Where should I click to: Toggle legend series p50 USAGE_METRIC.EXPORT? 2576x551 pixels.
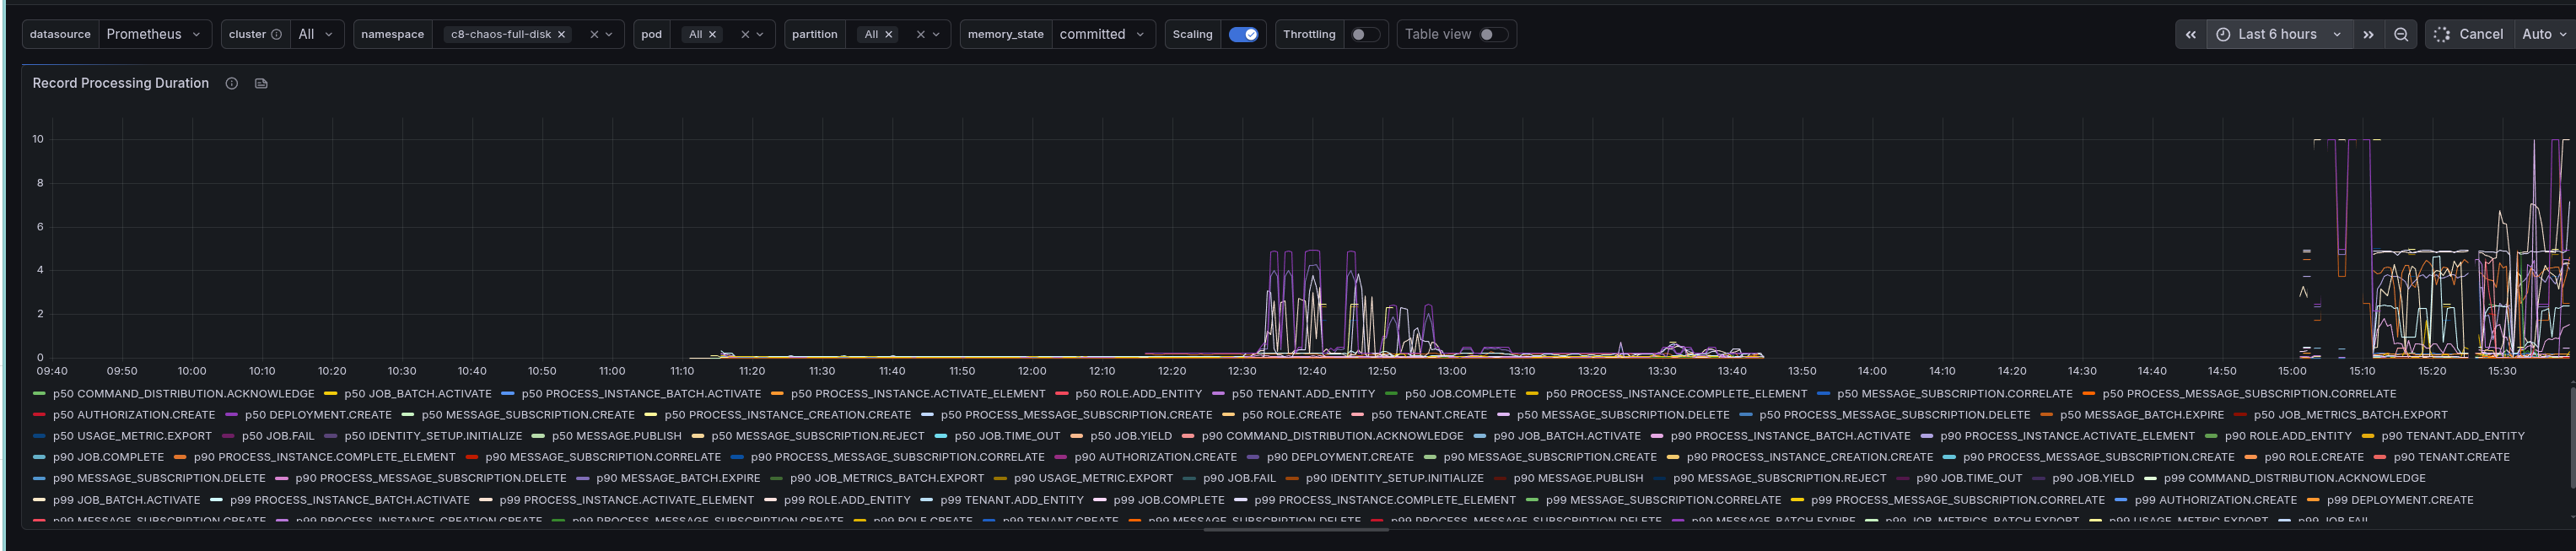[x=132, y=436]
